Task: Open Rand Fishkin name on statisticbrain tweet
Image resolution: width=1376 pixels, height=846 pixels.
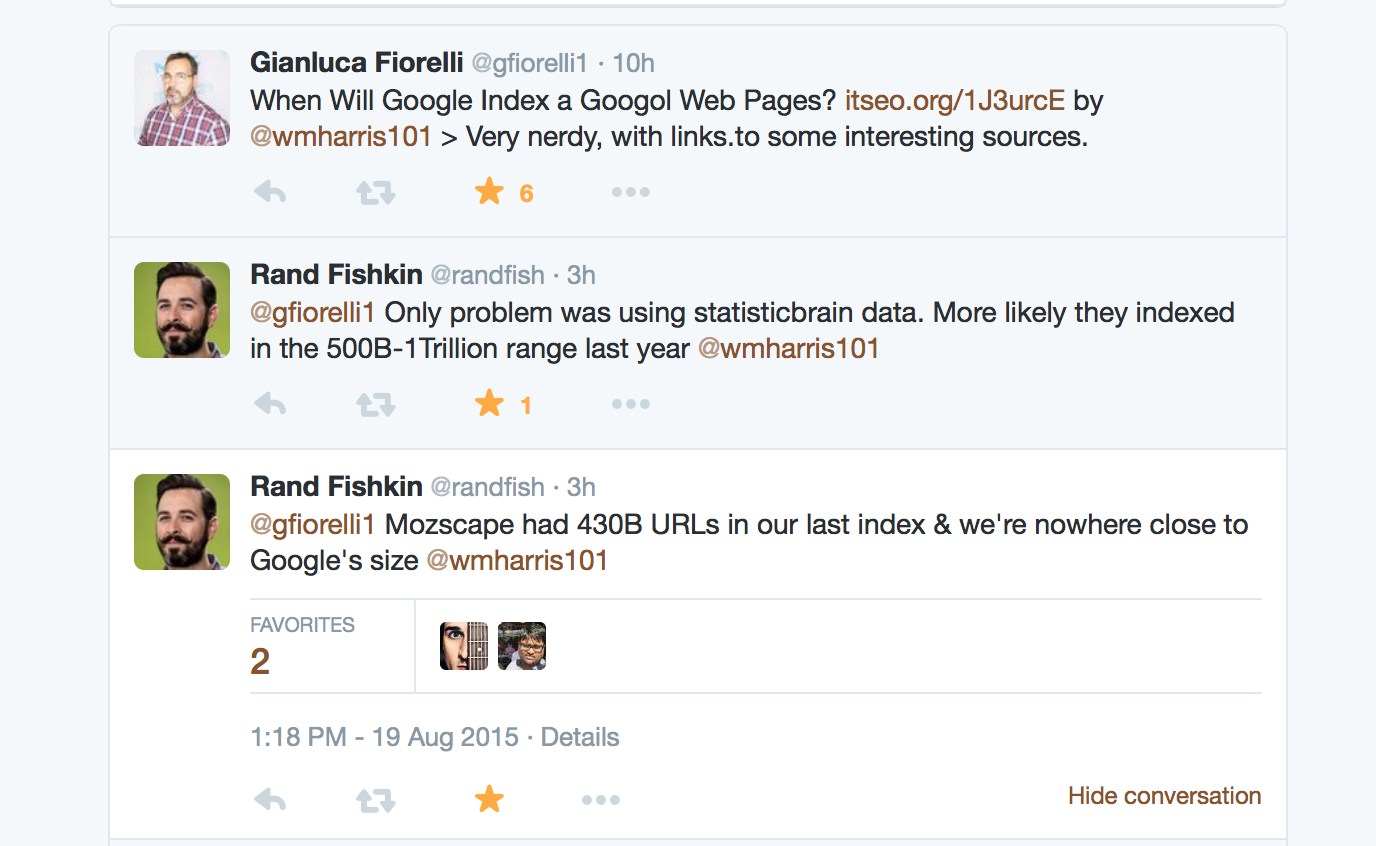Action: (x=336, y=275)
